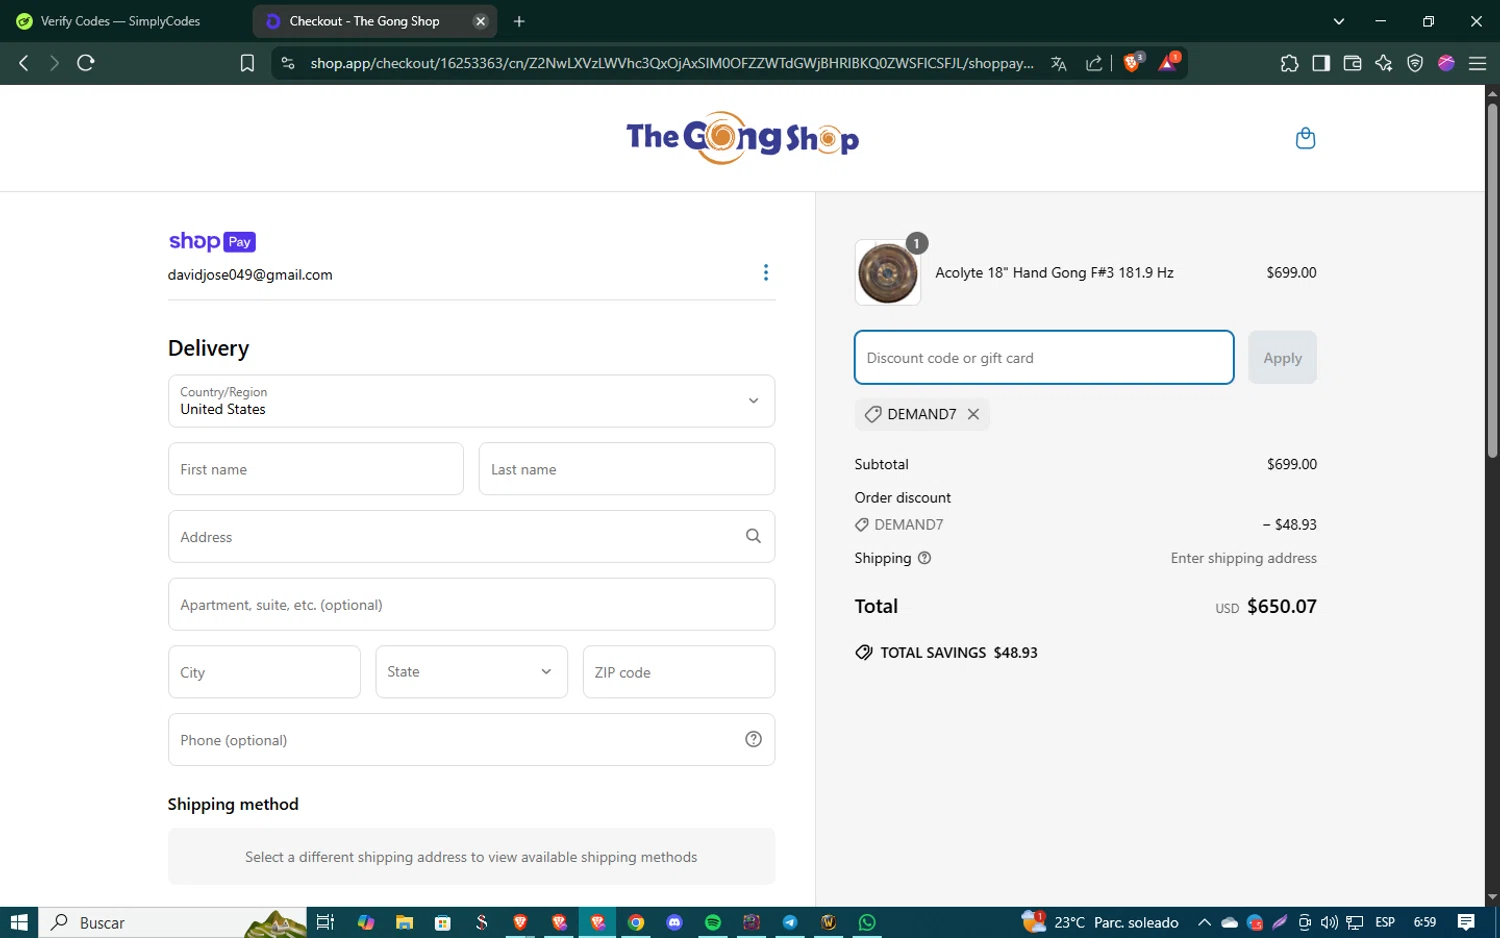1500x938 pixels.
Task: Click the ZIP code field
Action: click(x=679, y=672)
